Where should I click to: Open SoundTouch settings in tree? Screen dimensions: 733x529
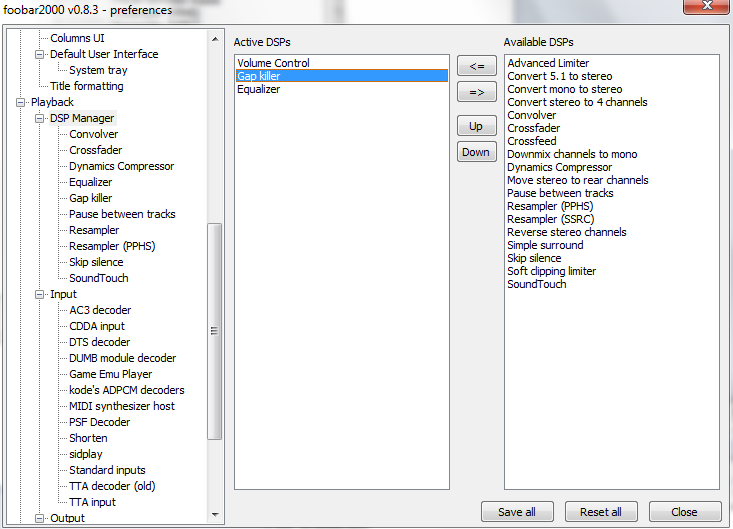(x=99, y=278)
